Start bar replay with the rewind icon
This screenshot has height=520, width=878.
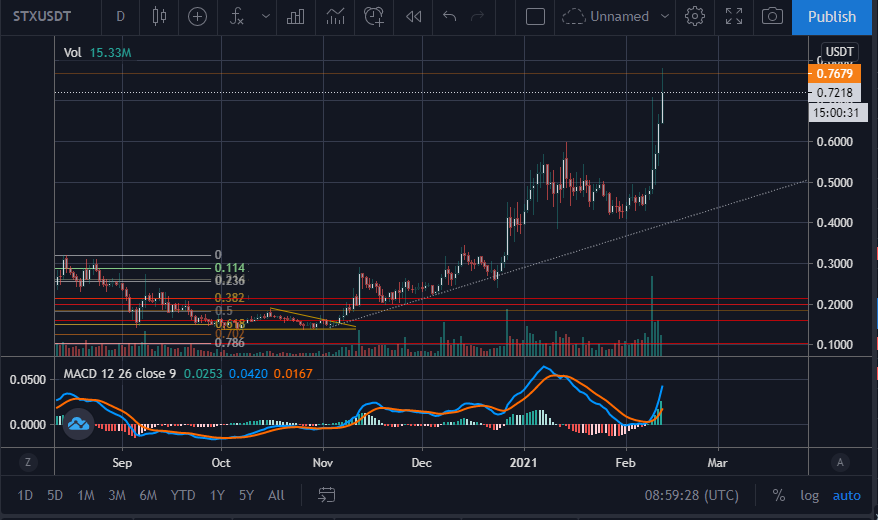413,17
